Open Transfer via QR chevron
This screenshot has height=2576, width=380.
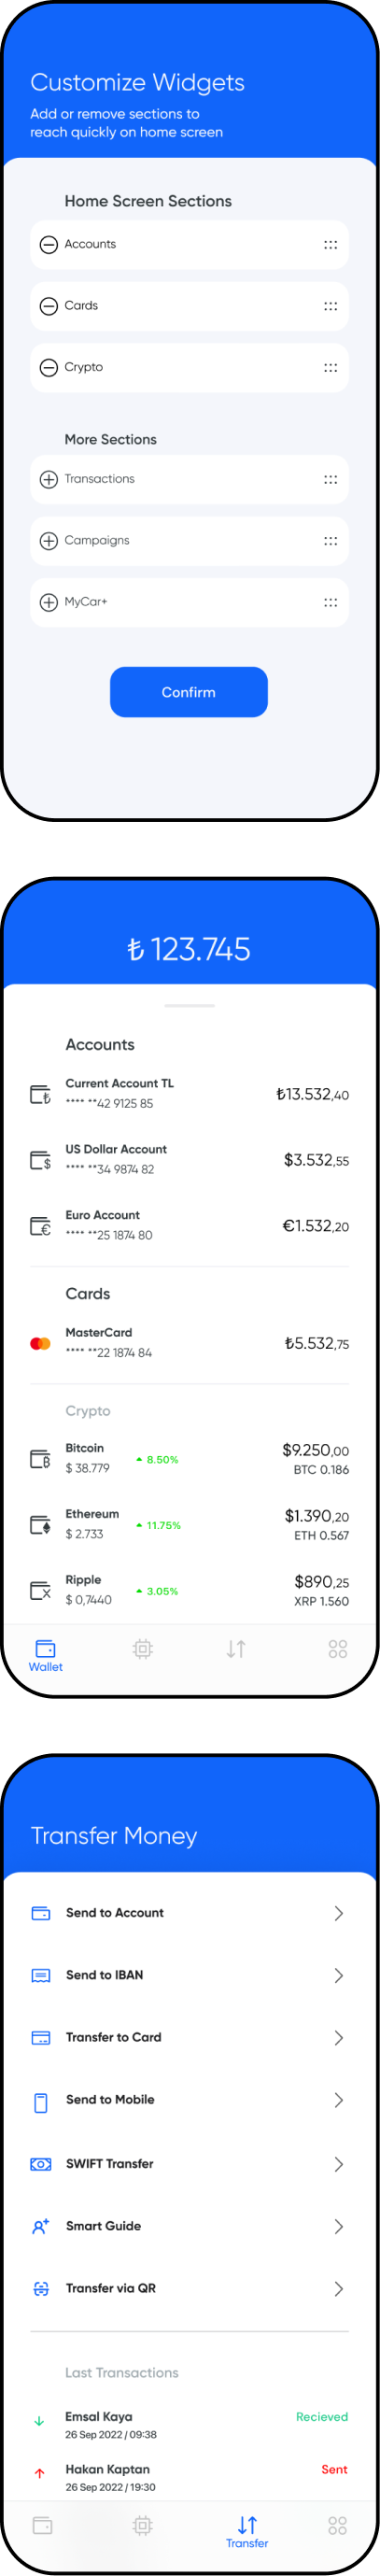338,2289
